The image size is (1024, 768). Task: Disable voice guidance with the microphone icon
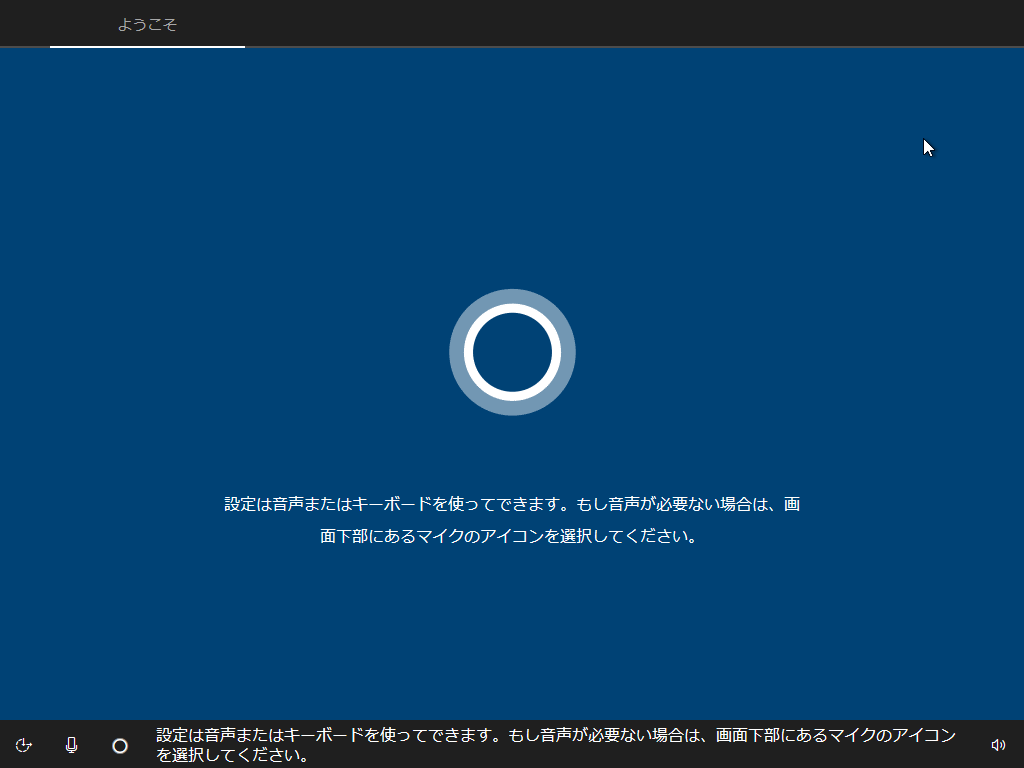(x=70, y=745)
